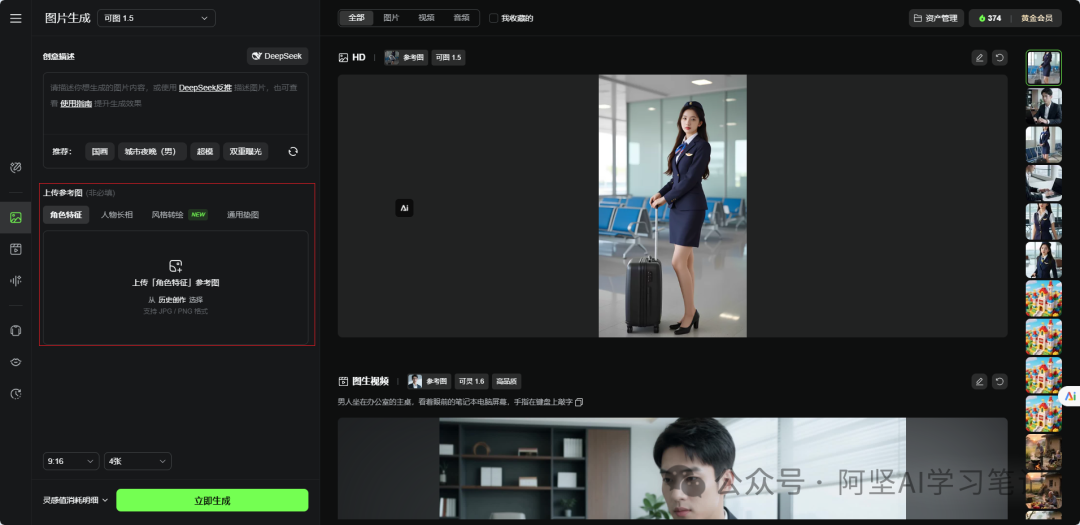Open the audio waveform sidebar icon

16,280
